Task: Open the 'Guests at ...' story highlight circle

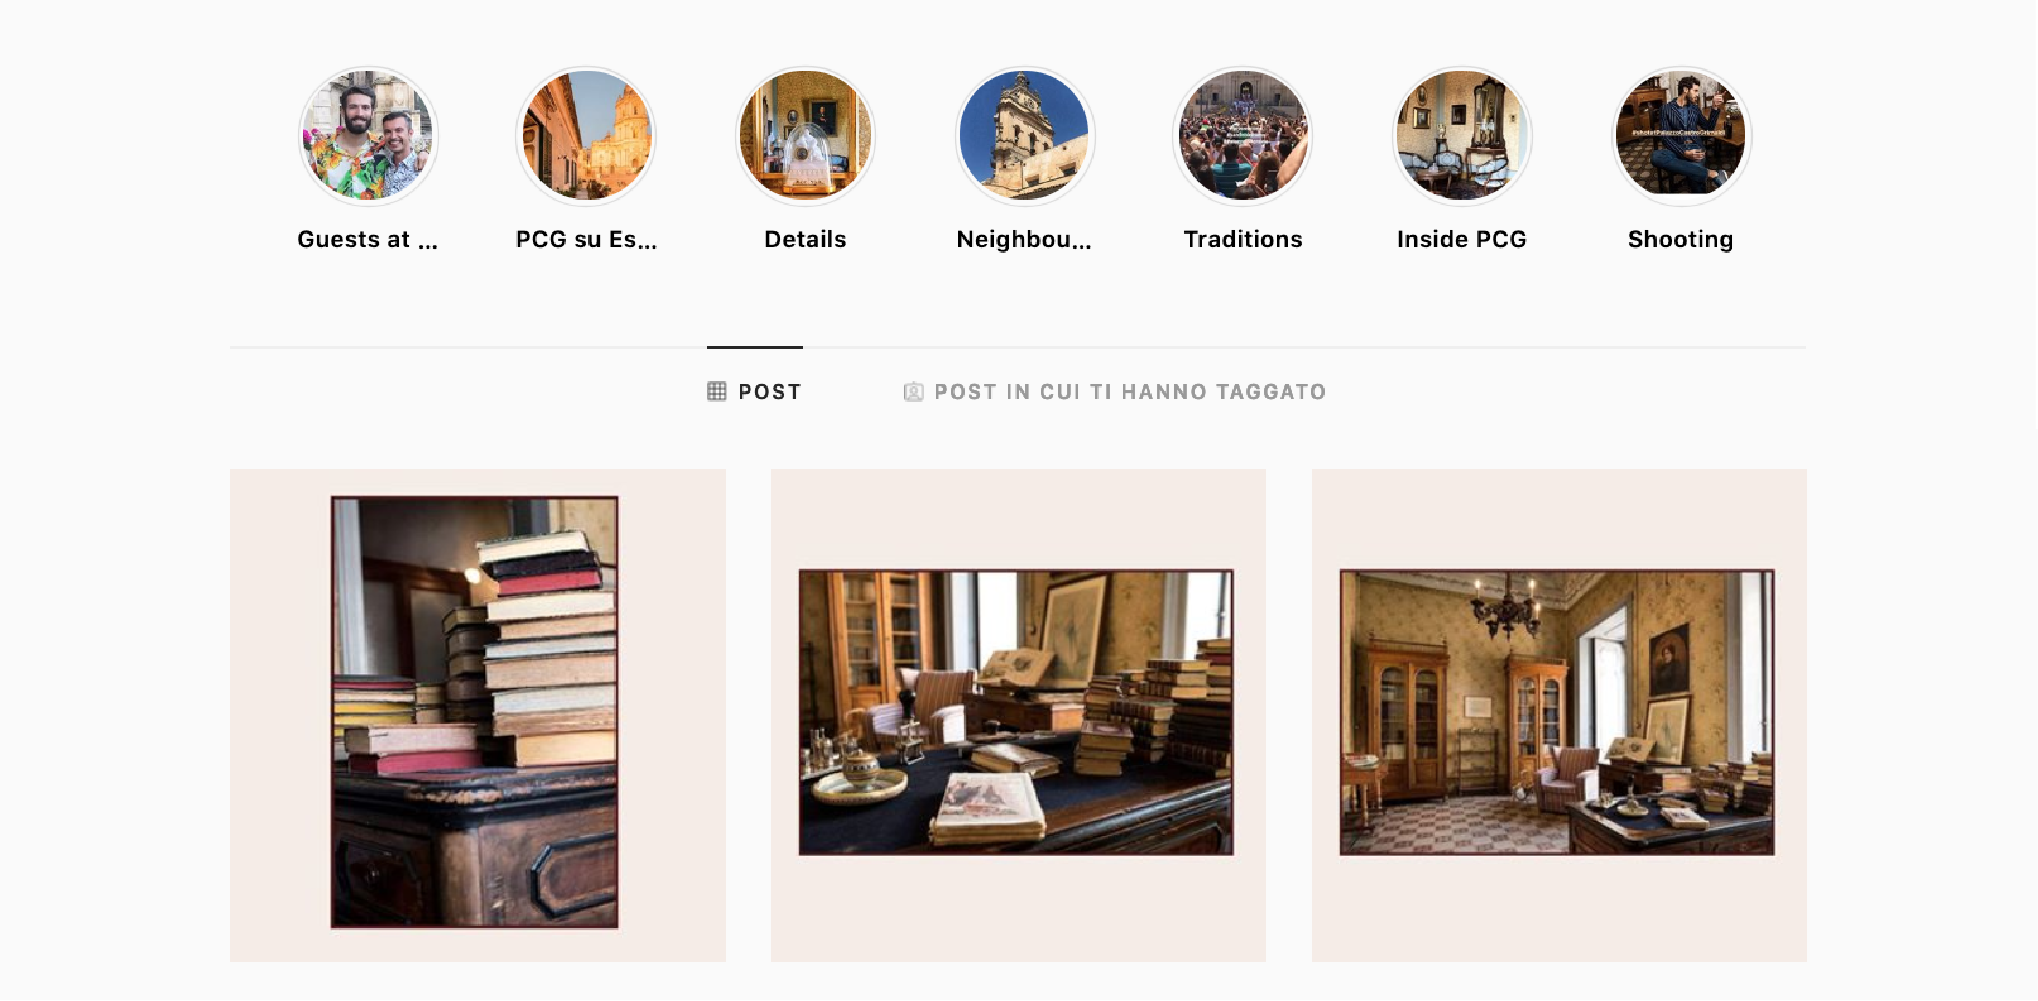Action: pos(368,136)
